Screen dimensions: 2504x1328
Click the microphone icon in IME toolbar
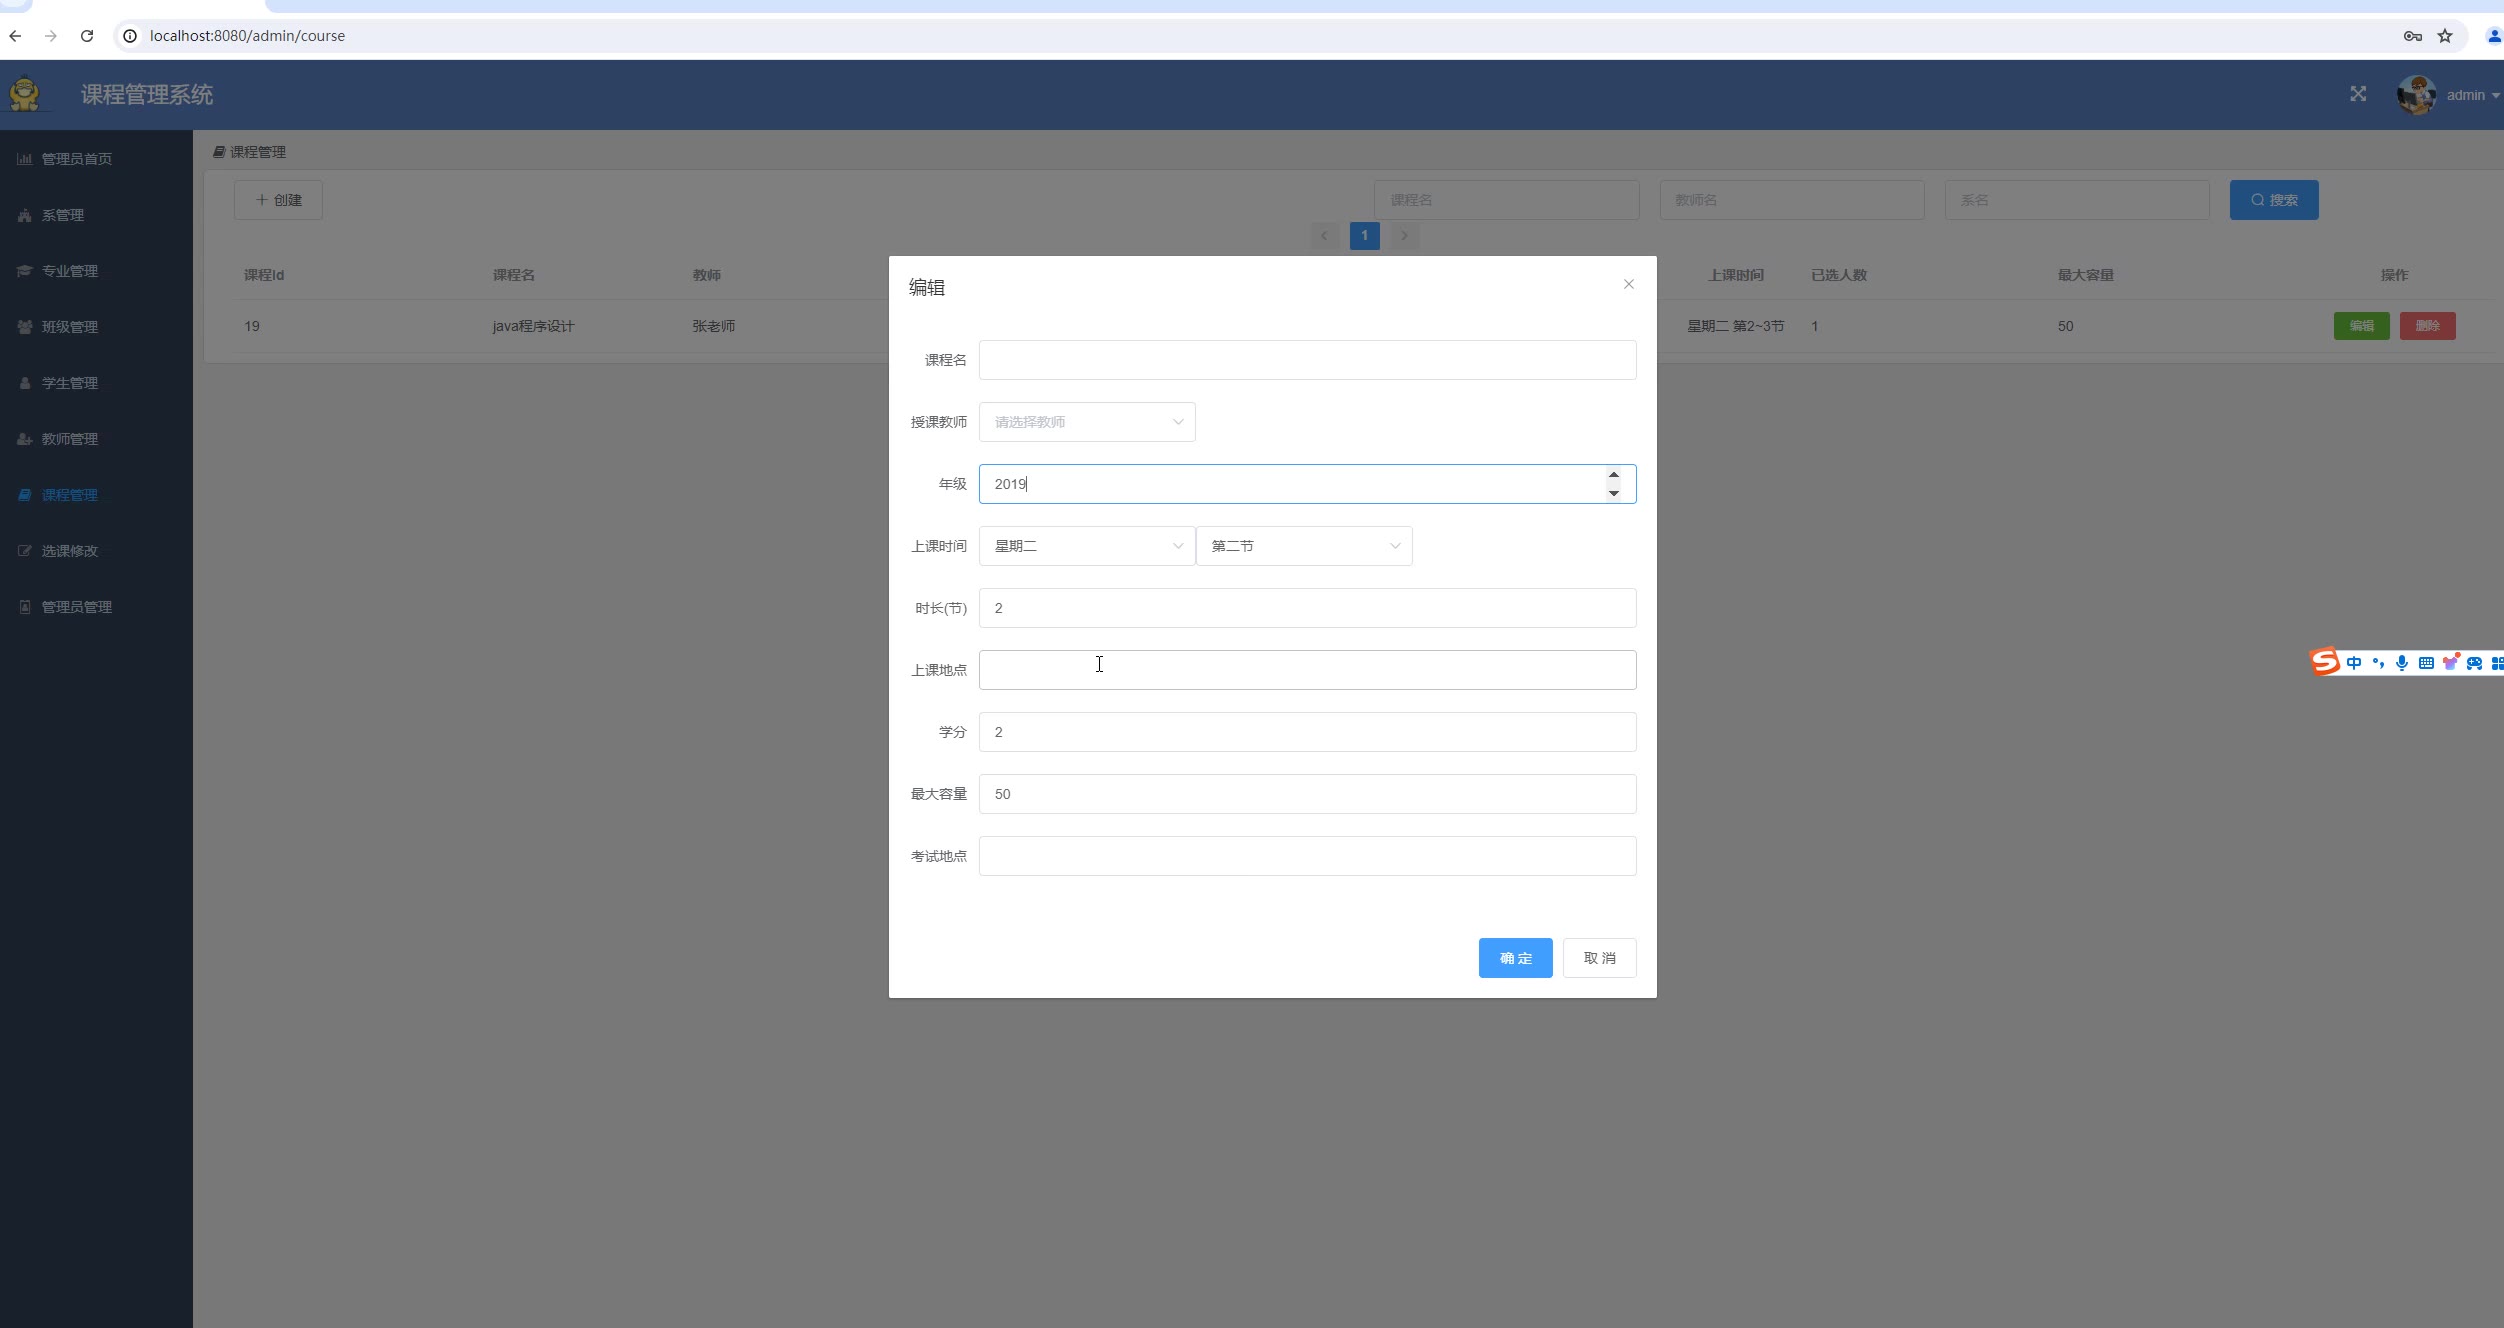(x=2401, y=663)
